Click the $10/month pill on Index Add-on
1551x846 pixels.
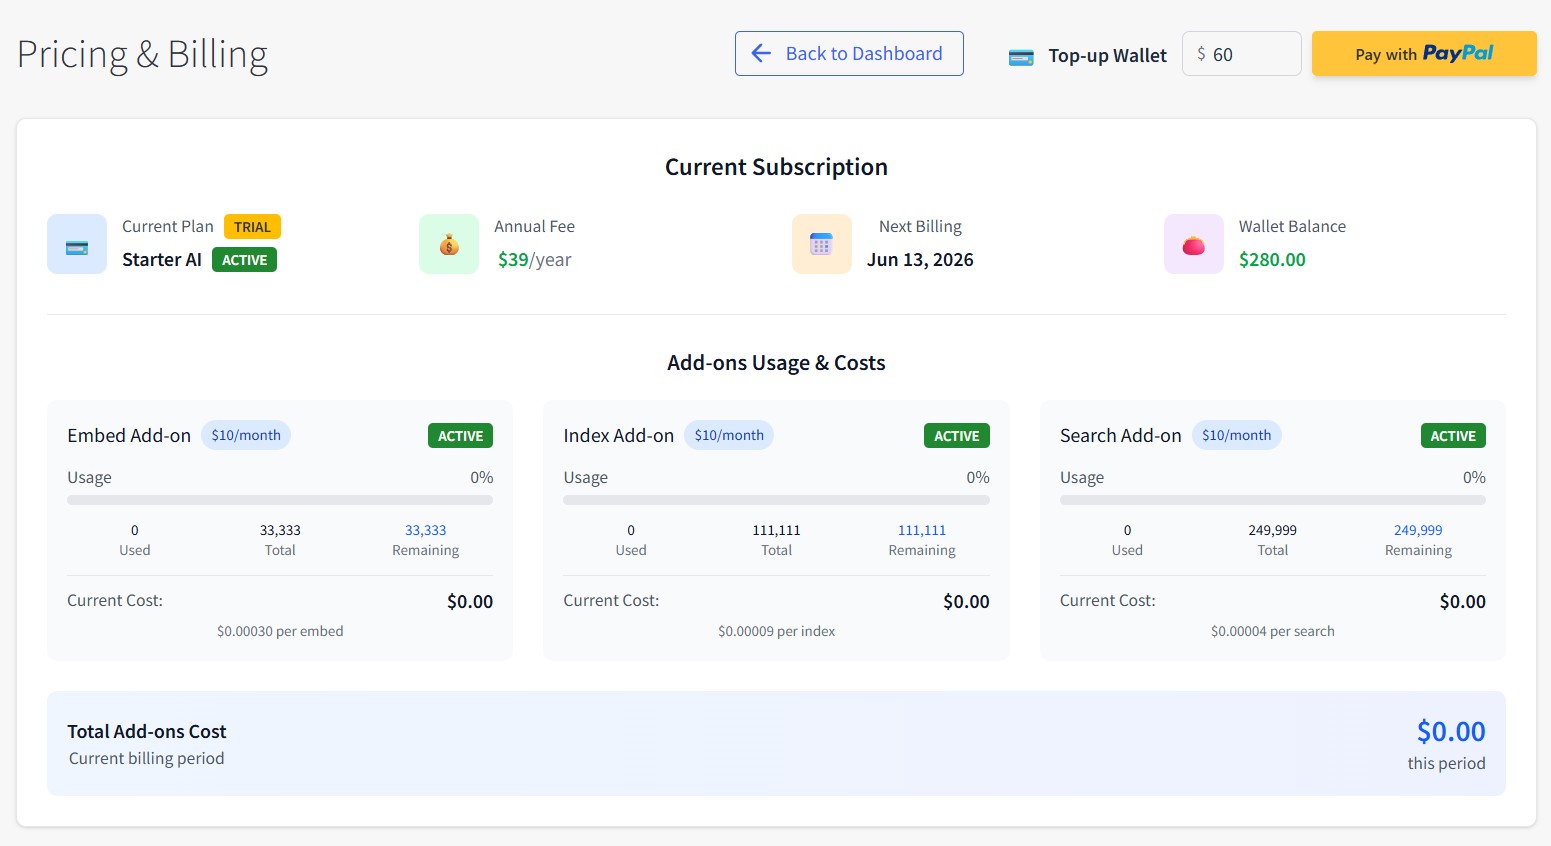point(729,435)
